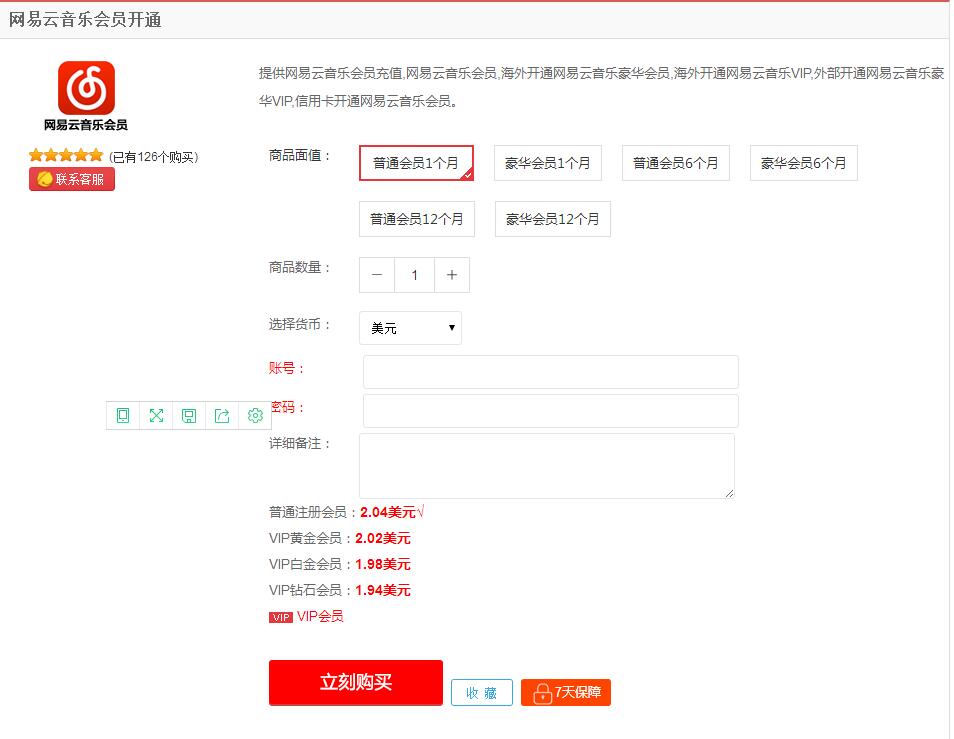The image size is (954, 739).
Task: Click the 收藏 favorite button
Action: pyautogui.click(x=482, y=693)
